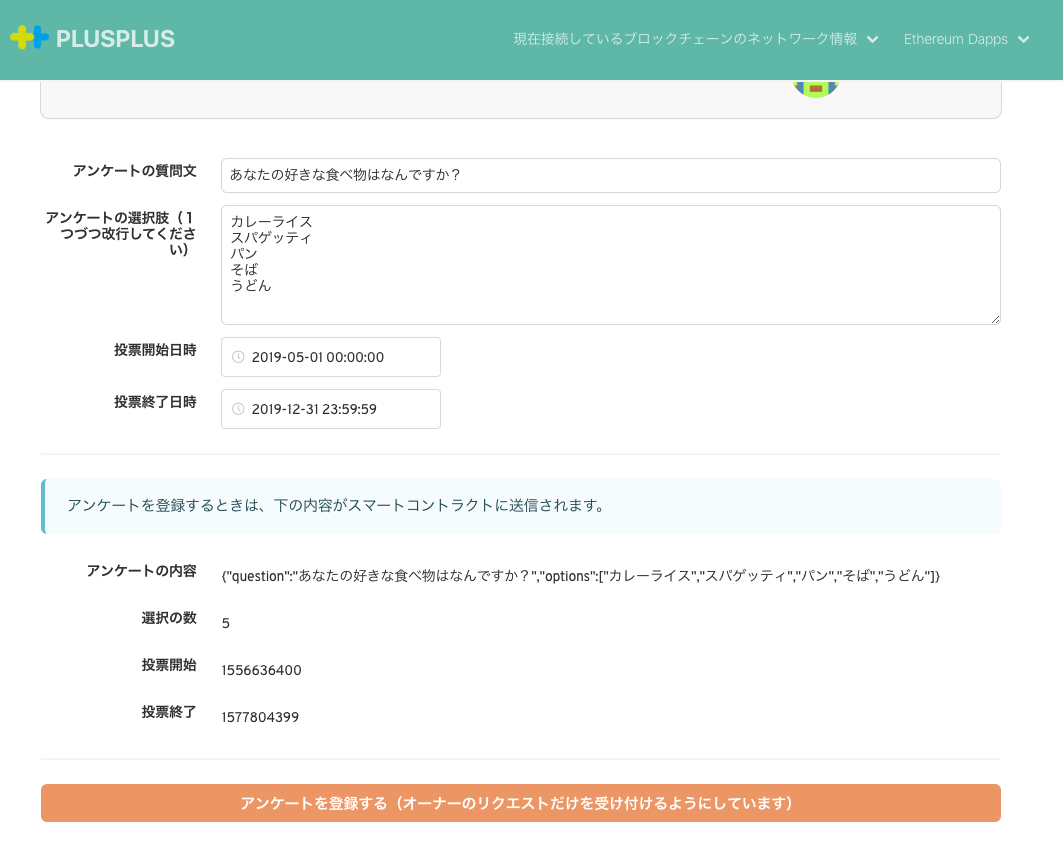Click the 投票開始 summary label
This screenshot has width=1063, height=867.
(x=169, y=665)
